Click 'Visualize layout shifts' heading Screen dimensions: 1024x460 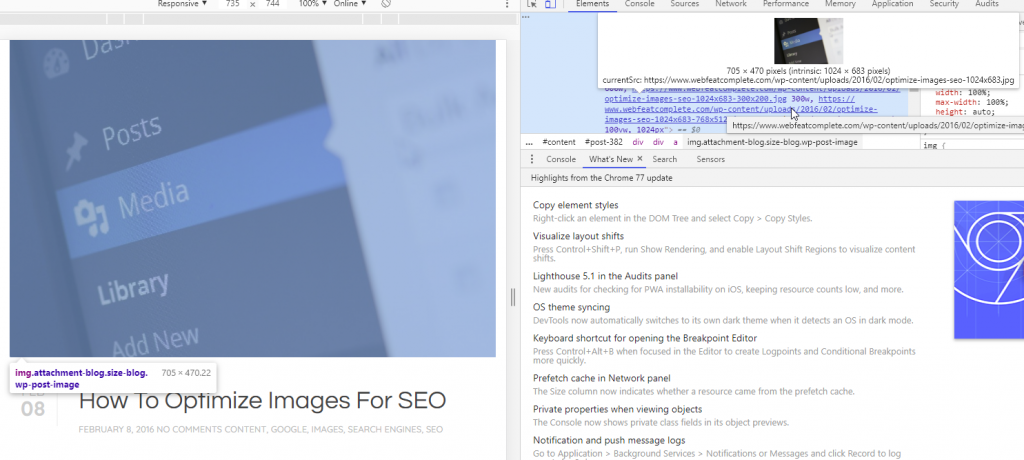tap(578, 236)
